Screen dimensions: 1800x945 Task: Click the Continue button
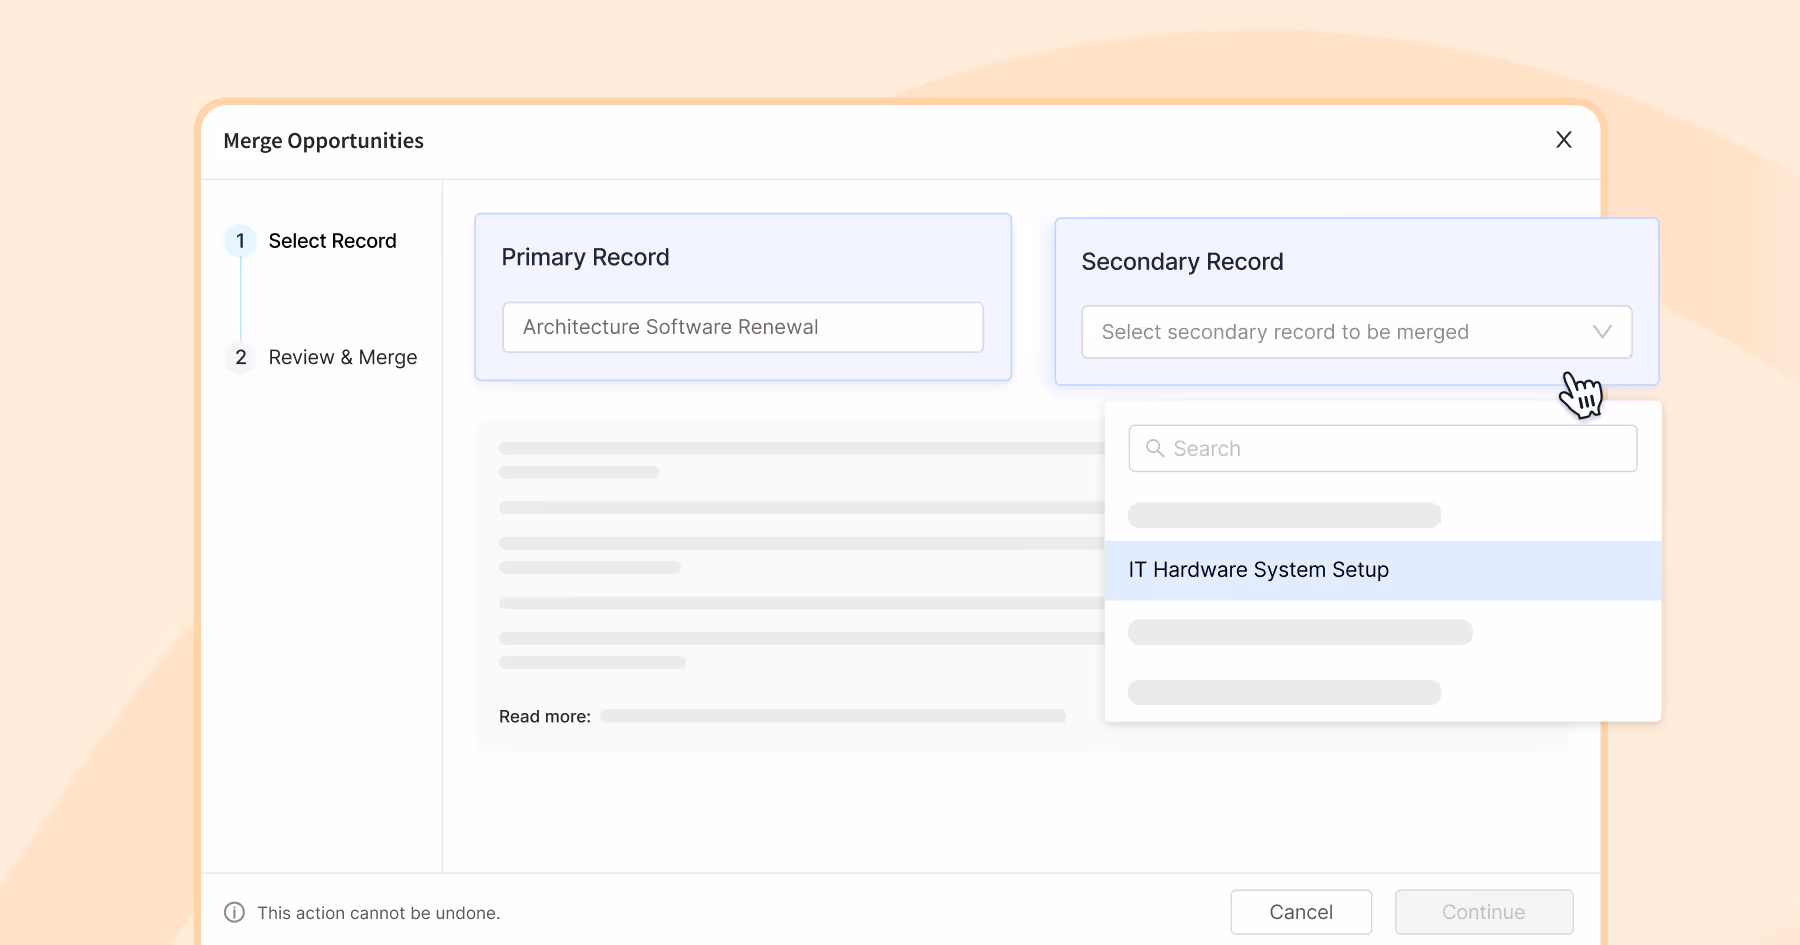(1484, 912)
